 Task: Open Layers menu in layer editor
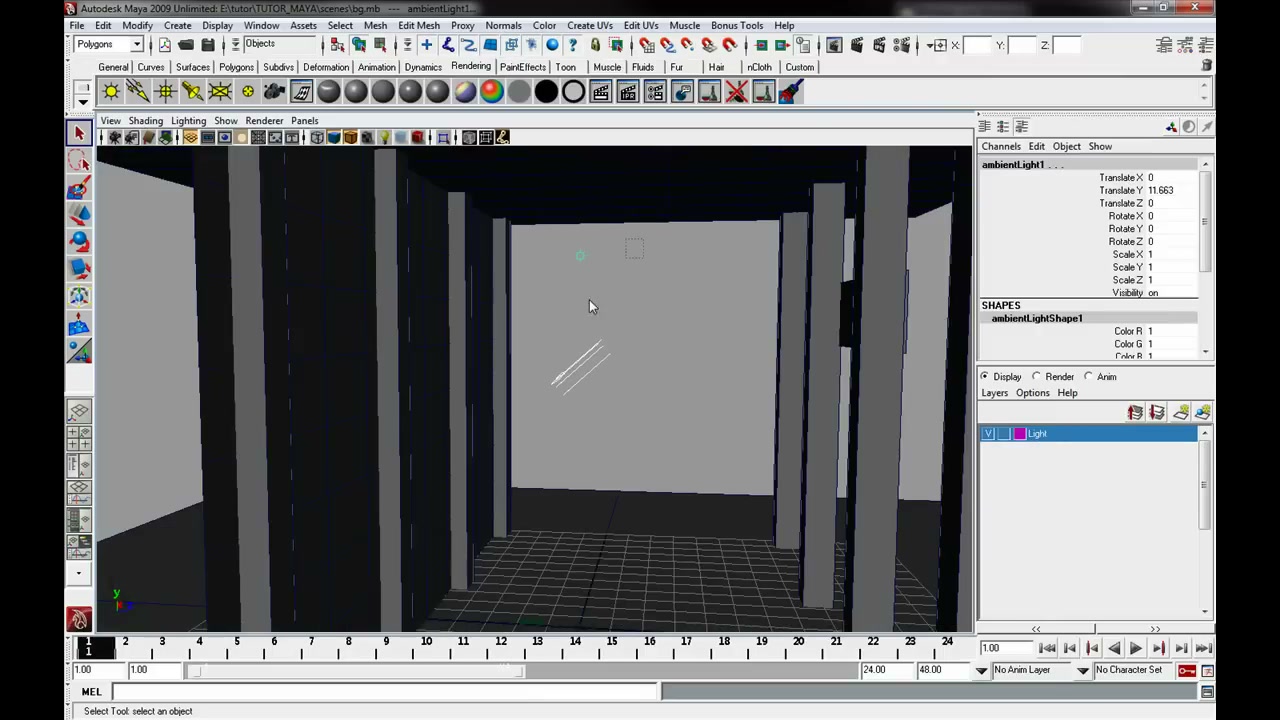[994, 393]
